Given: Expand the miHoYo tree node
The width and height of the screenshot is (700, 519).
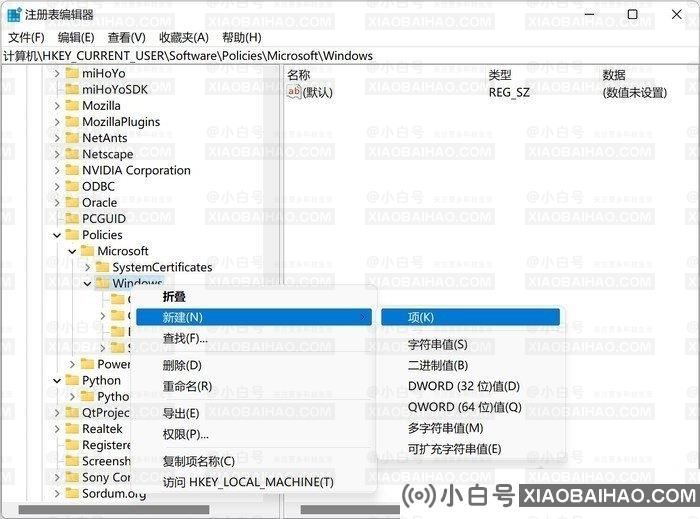Looking at the screenshot, I should point(57,73).
